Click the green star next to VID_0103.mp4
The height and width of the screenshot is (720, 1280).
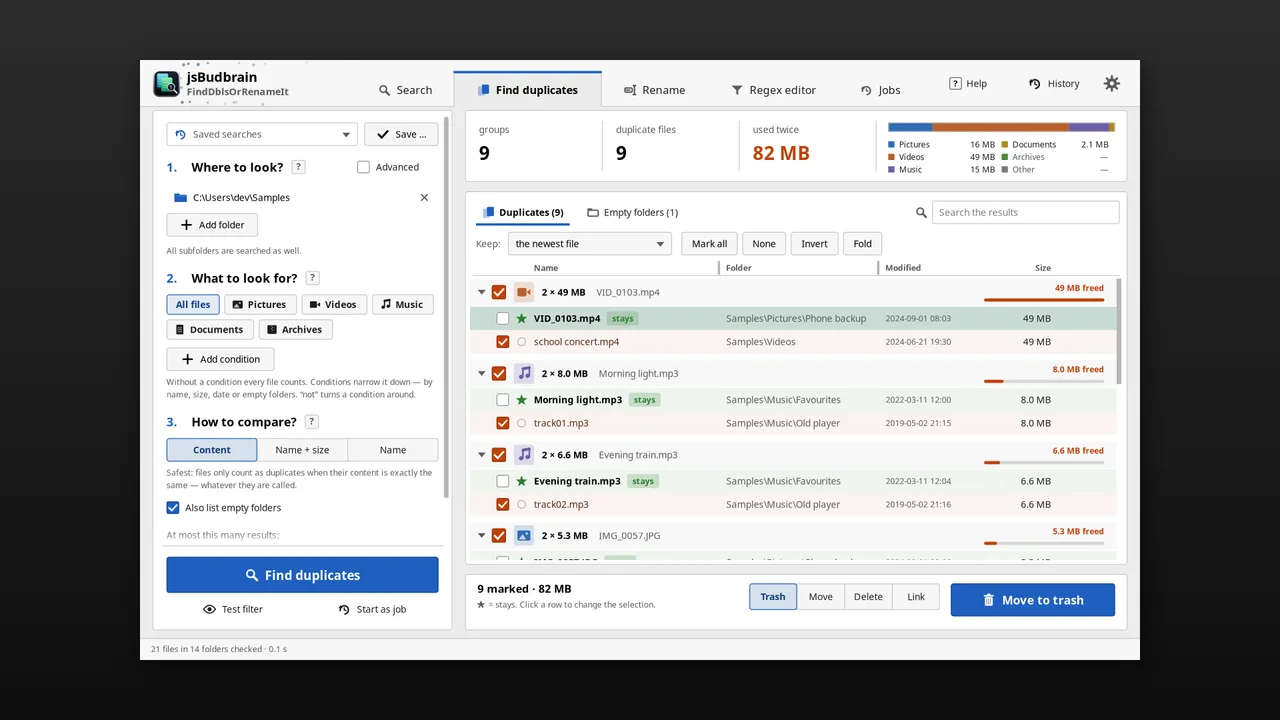[x=521, y=319]
